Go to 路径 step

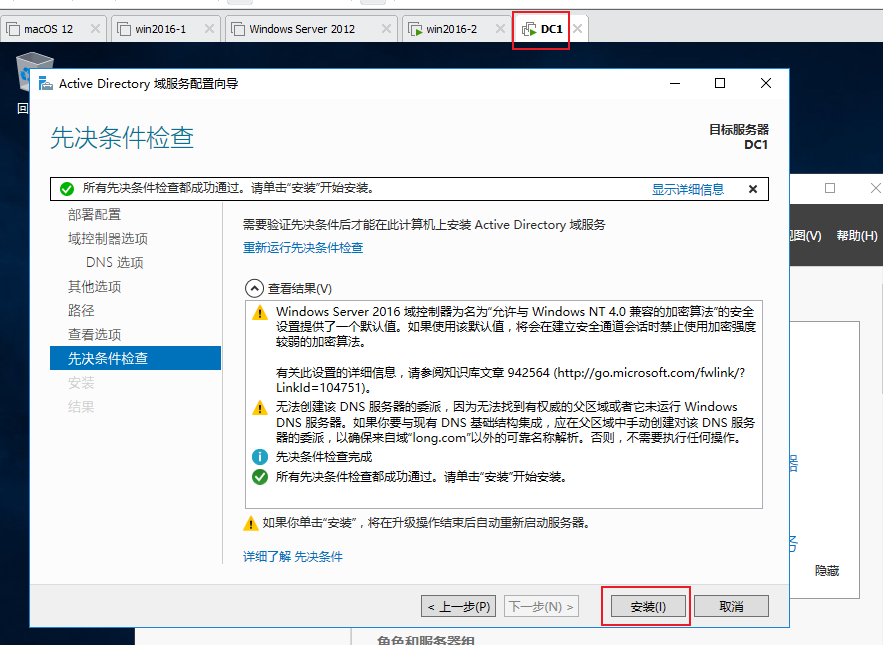coord(81,310)
